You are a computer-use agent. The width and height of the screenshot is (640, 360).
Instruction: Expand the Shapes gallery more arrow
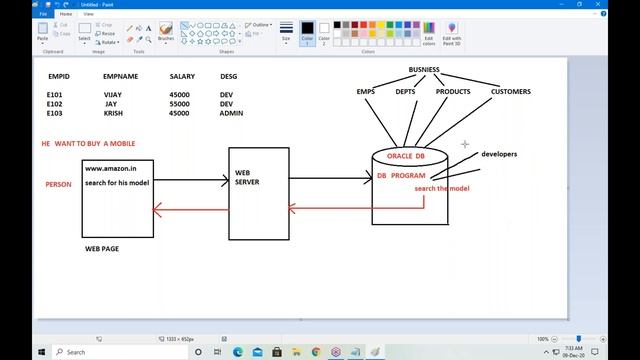pos(240,41)
